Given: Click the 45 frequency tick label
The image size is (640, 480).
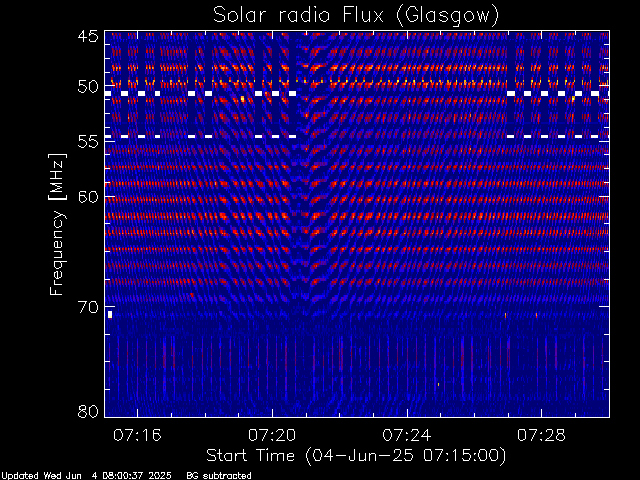Looking at the screenshot, I should (x=88, y=36).
